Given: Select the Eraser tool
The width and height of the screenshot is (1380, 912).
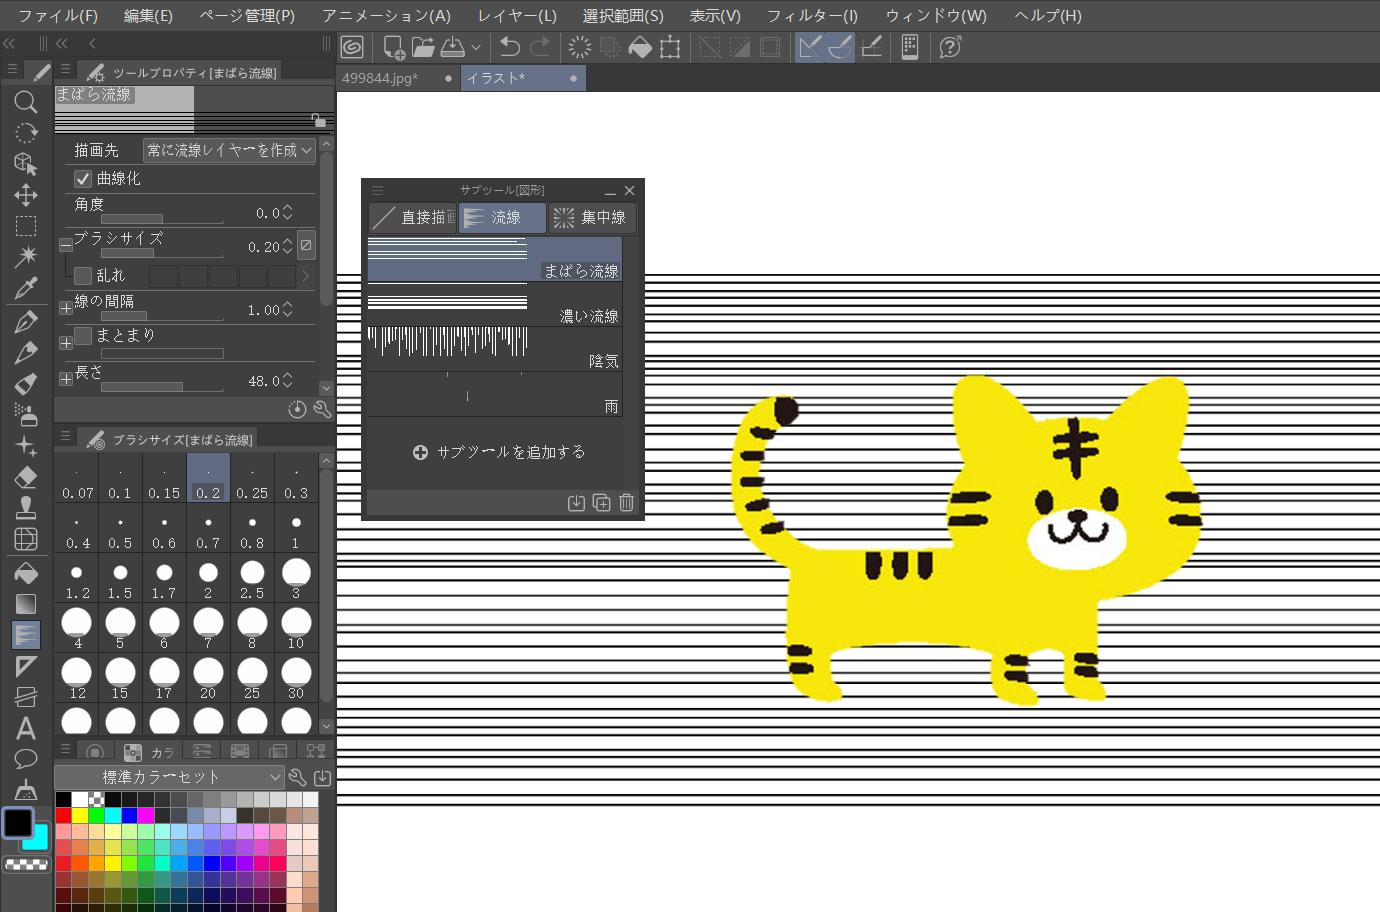Looking at the screenshot, I should click(x=26, y=478).
